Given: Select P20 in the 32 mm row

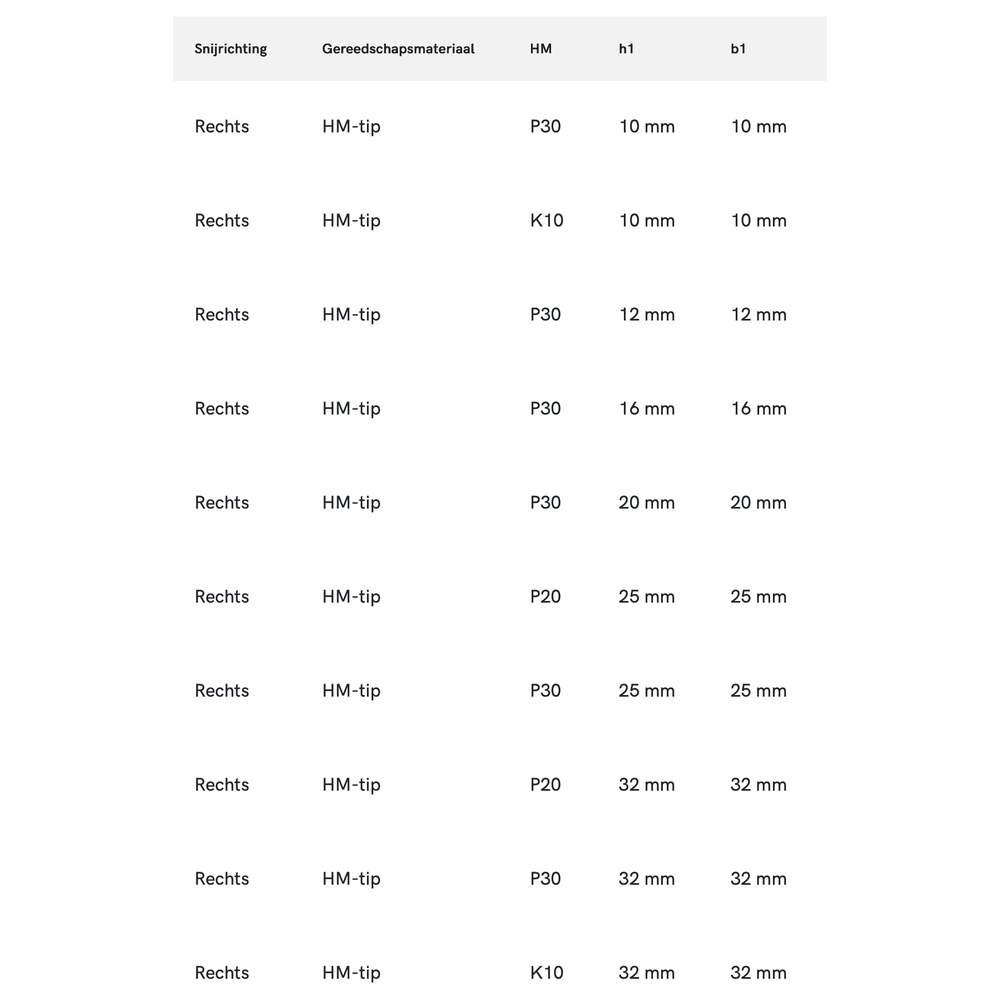Looking at the screenshot, I should coord(546,784).
